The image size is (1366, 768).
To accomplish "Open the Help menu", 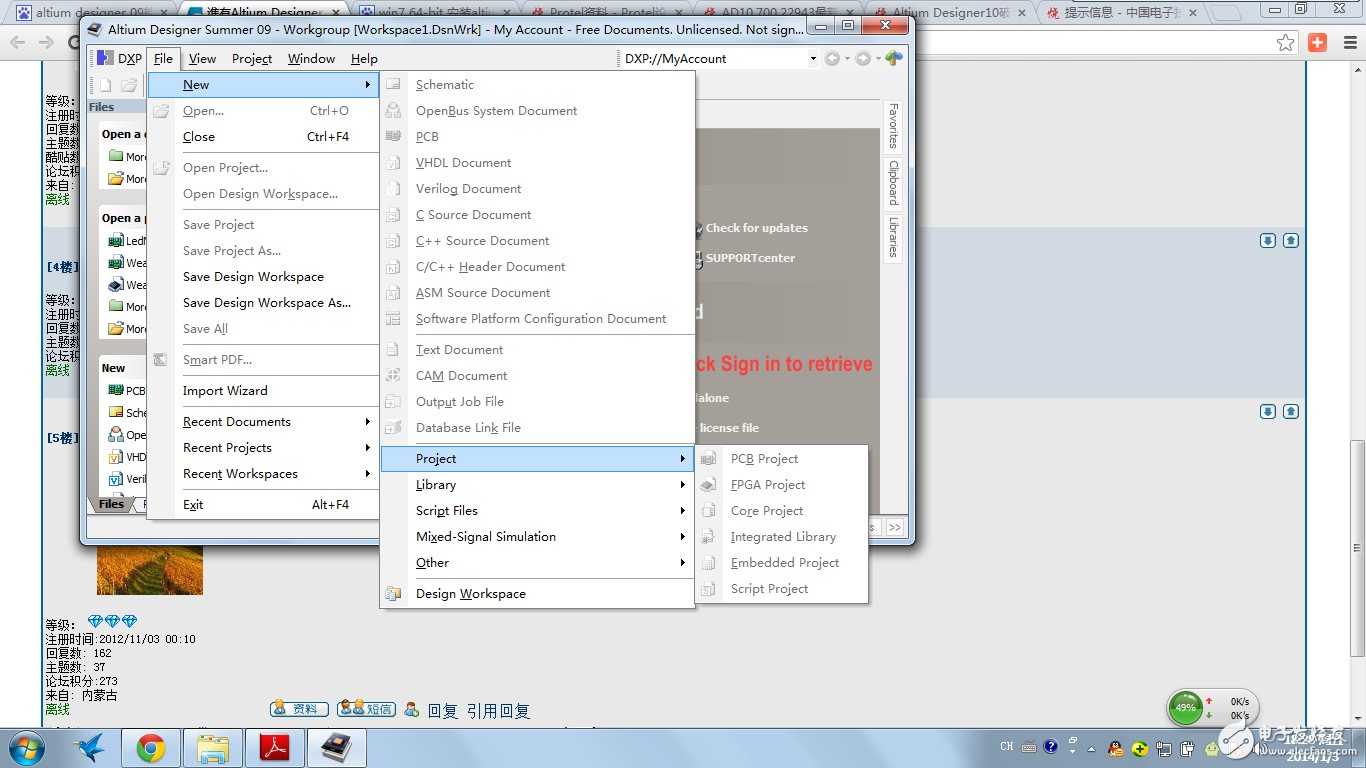I will point(364,59).
